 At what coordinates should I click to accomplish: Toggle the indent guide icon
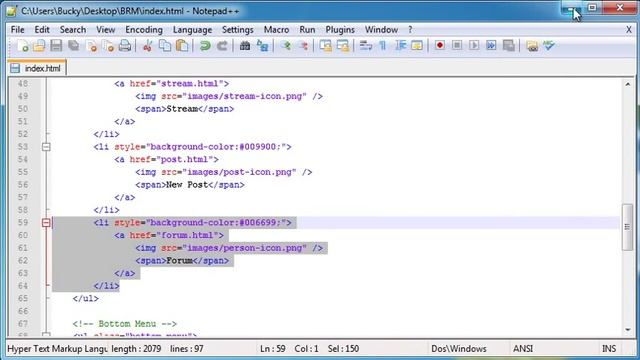tap(400, 46)
